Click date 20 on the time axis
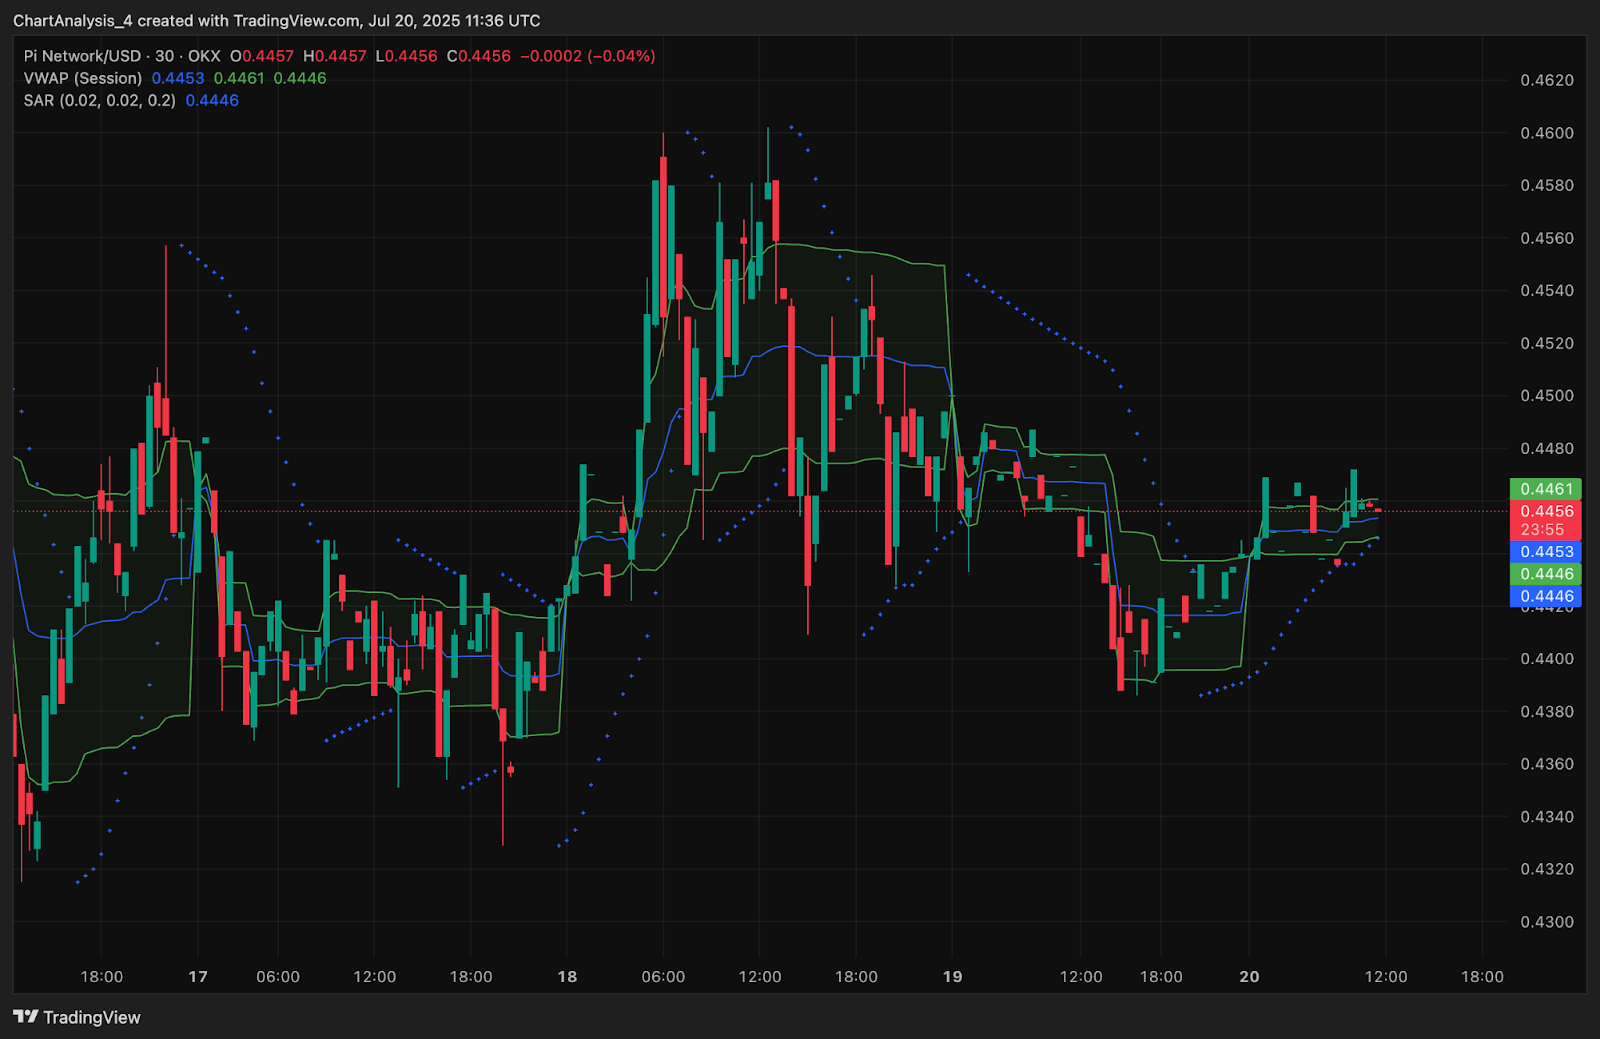Image resolution: width=1600 pixels, height=1039 pixels. (x=1249, y=977)
